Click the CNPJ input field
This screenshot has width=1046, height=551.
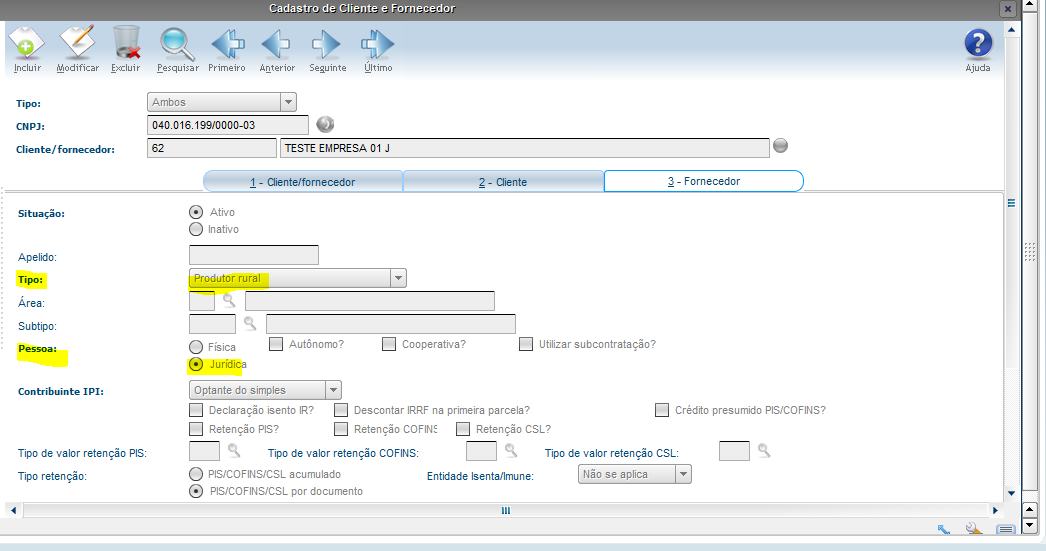[227, 125]
